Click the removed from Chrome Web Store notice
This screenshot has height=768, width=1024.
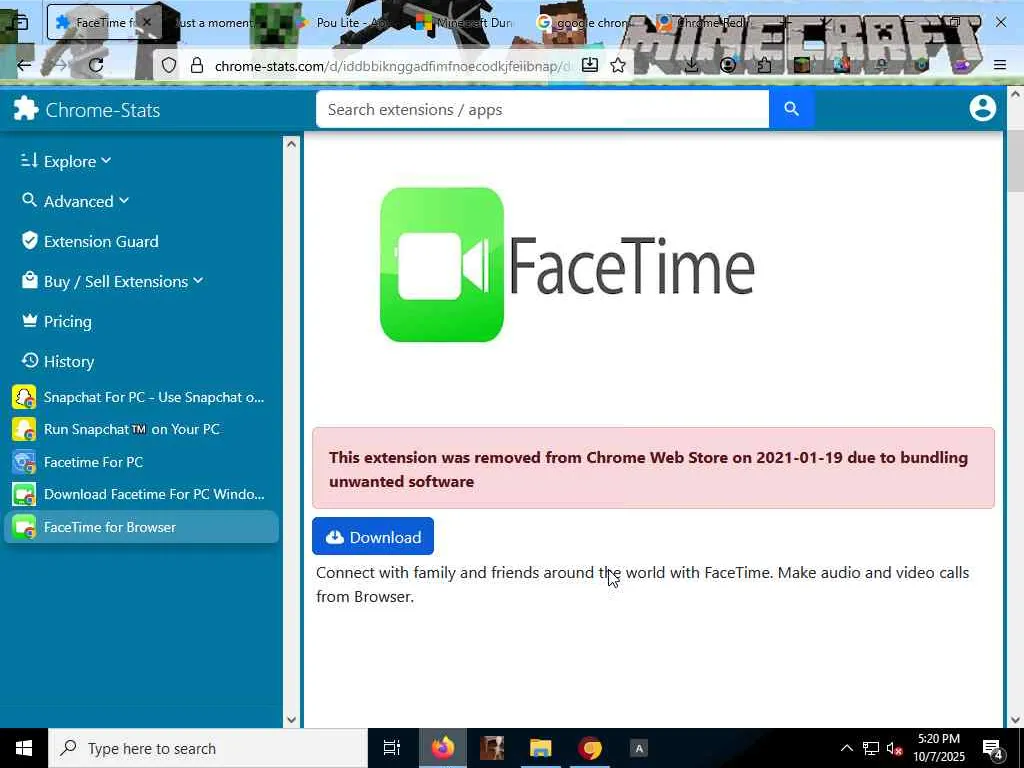[x=653, y=468]
